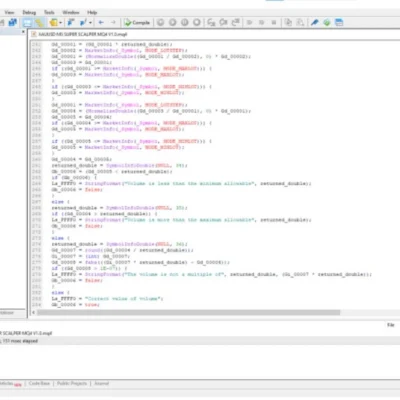Click "Volume is more than the maximum allowable" string
The height and width of the screenshot is (400, 400).
[x=190, y=220]
